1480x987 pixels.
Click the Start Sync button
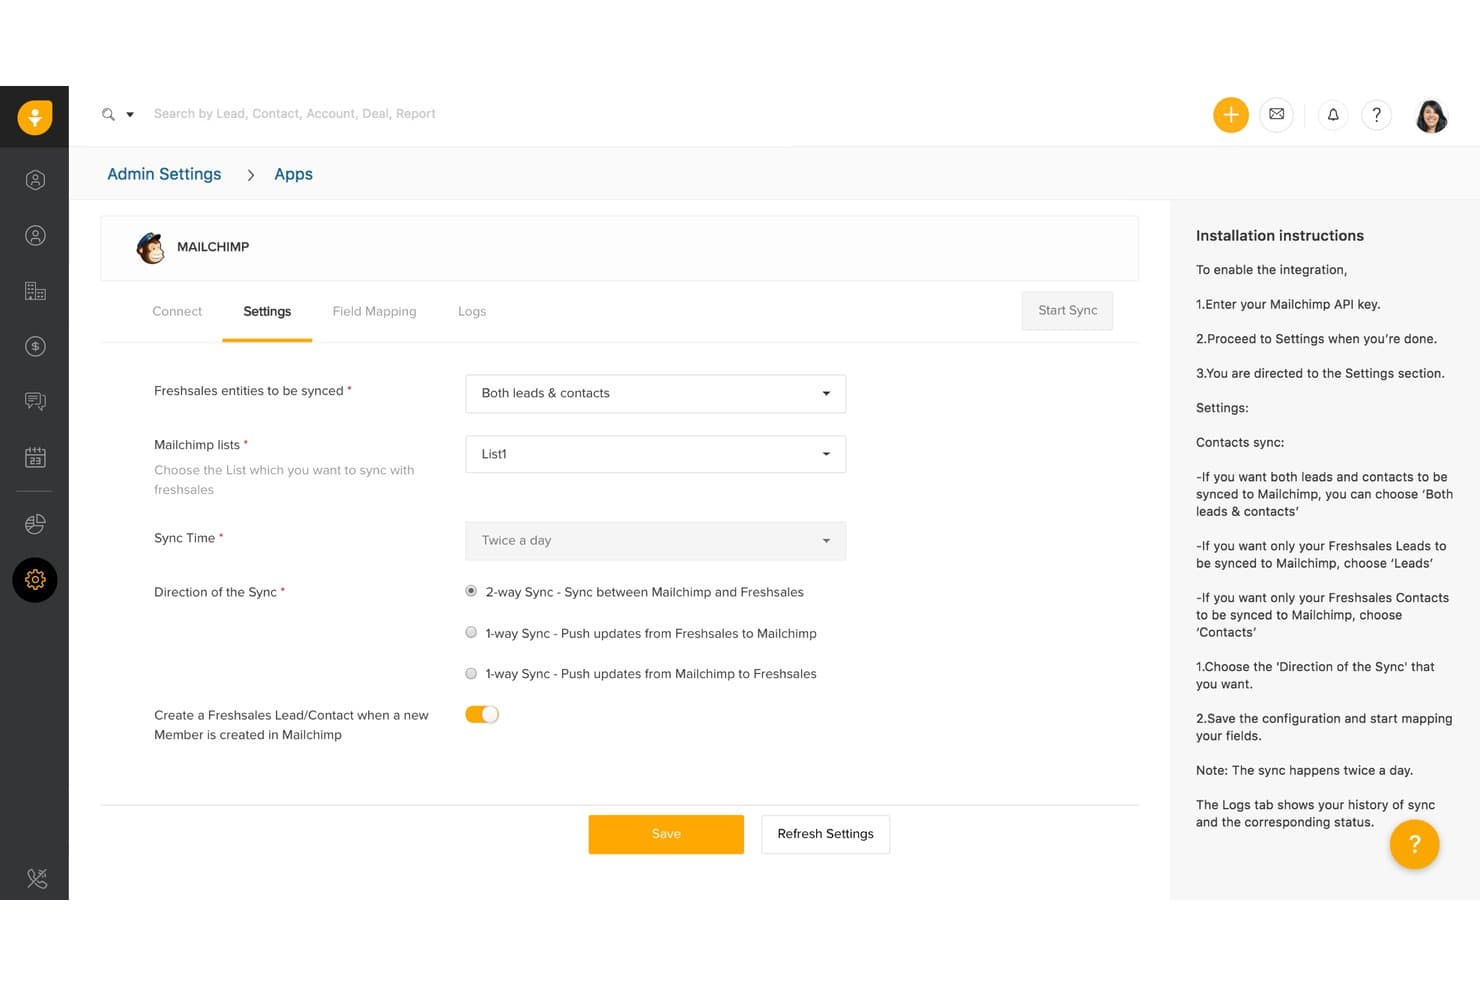pos(1067,311)
